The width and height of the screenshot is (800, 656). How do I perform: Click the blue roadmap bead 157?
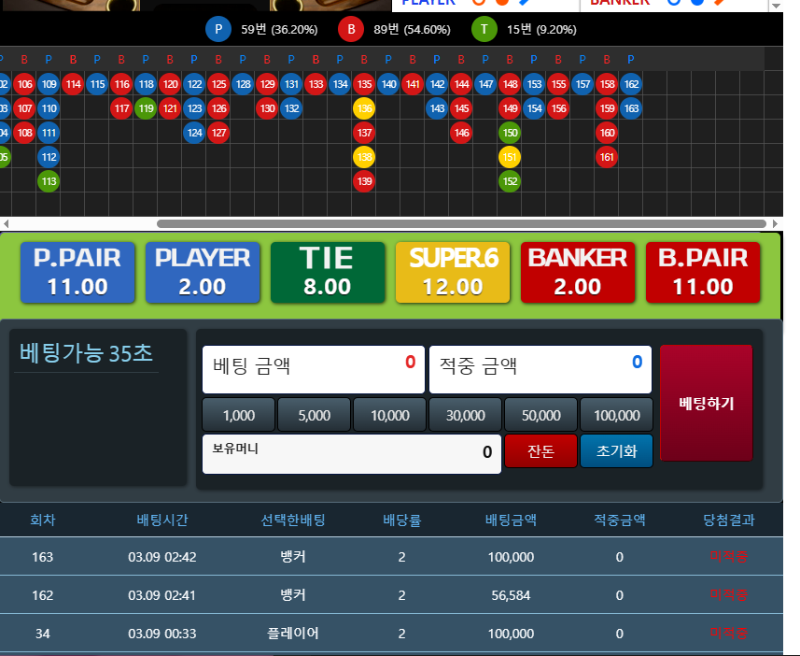[582, 84]
